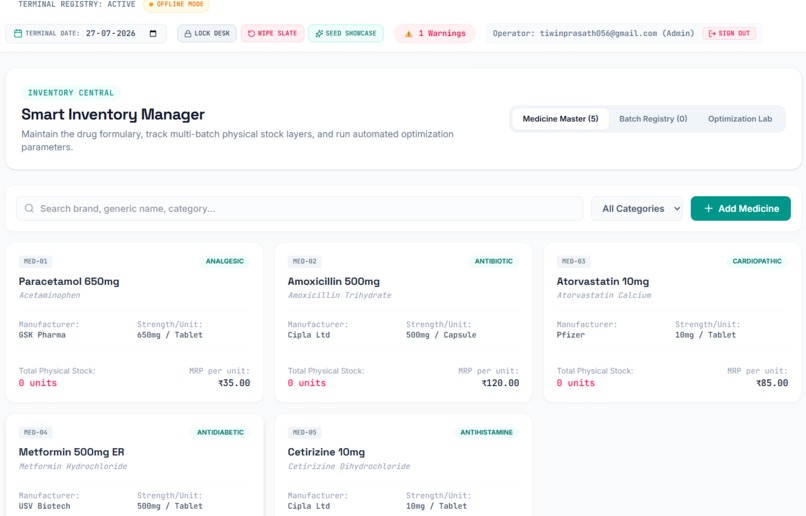The width and height of the screenshot is (806, 516).
Task: Click the MED-02 code badge
Action: click(x=304, y=261)
